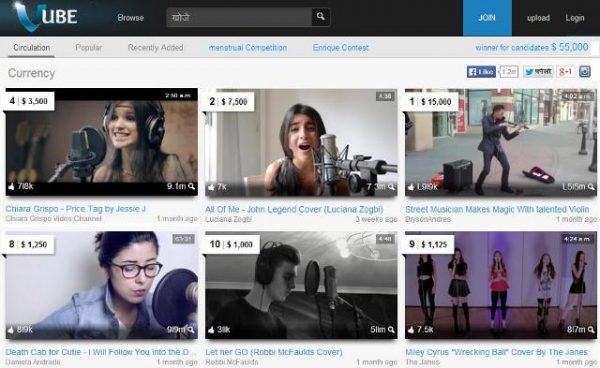Click the blue JOIN button

point(487,18)
